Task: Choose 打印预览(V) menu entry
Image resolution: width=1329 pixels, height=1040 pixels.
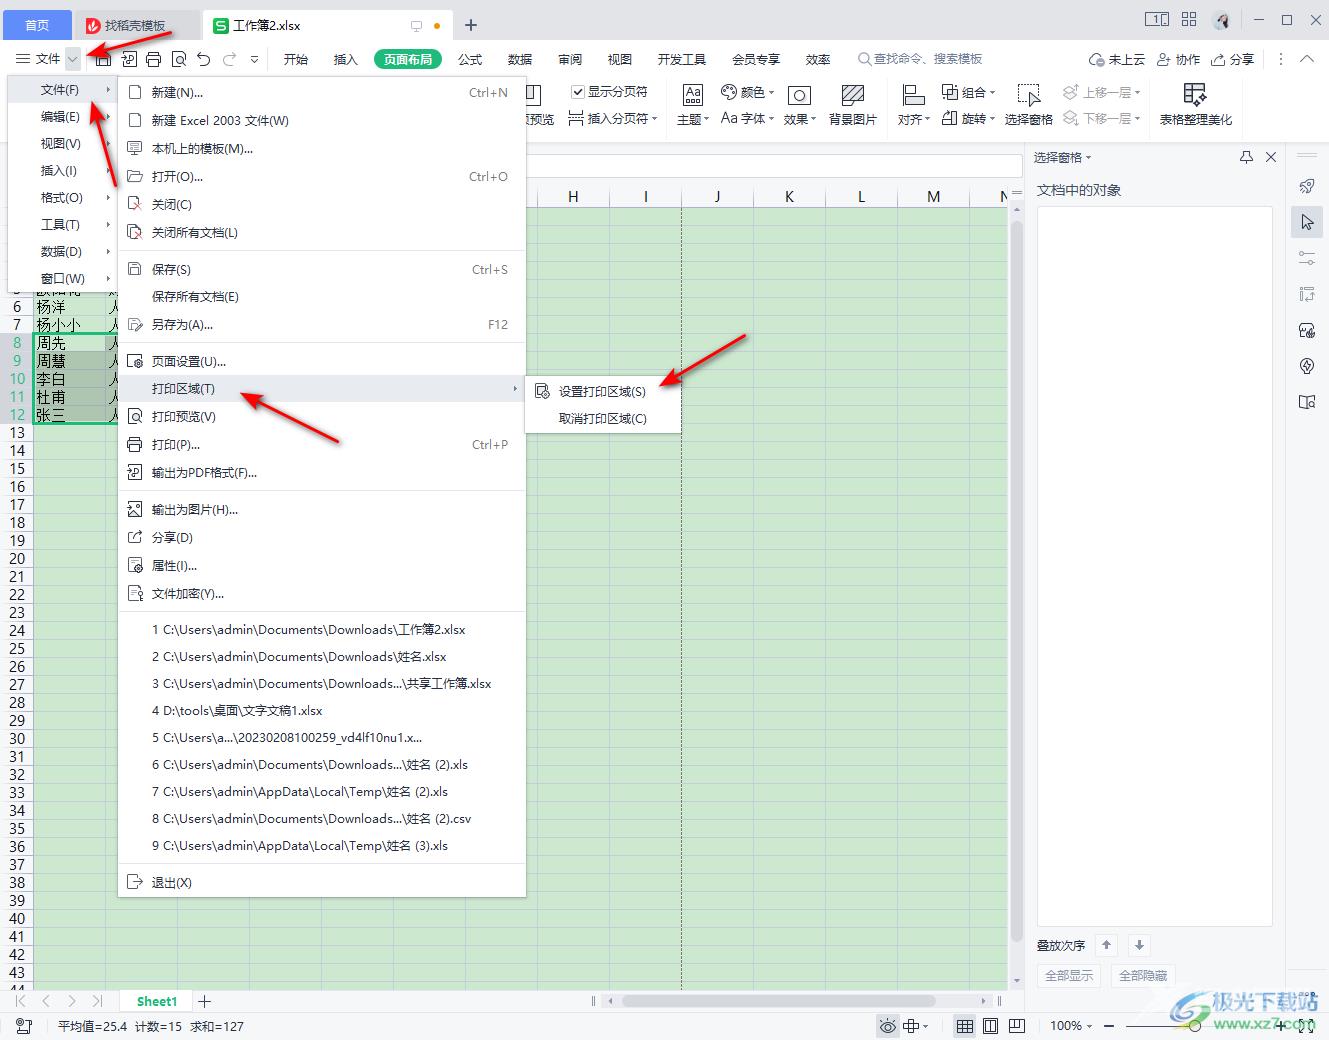Action: pyautogui.click(x=322, y=417)
